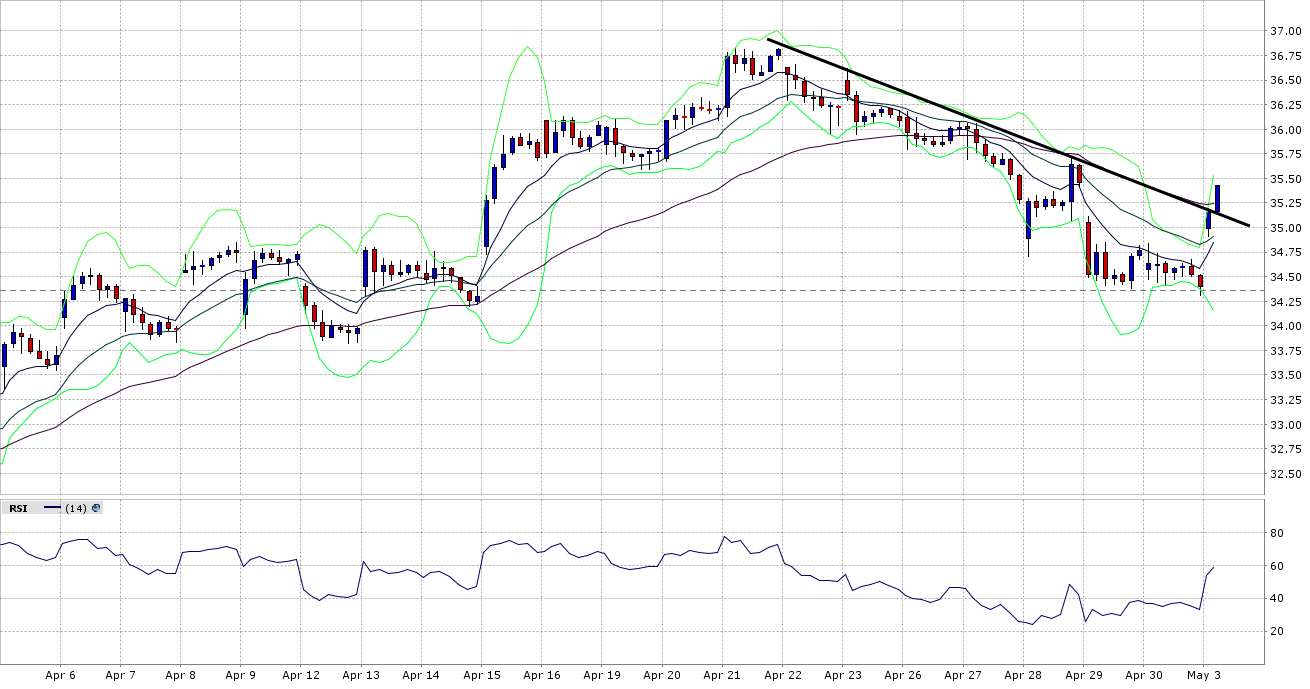Click the black descending trendline on the chart
1310x689 pixels.
1008,131
